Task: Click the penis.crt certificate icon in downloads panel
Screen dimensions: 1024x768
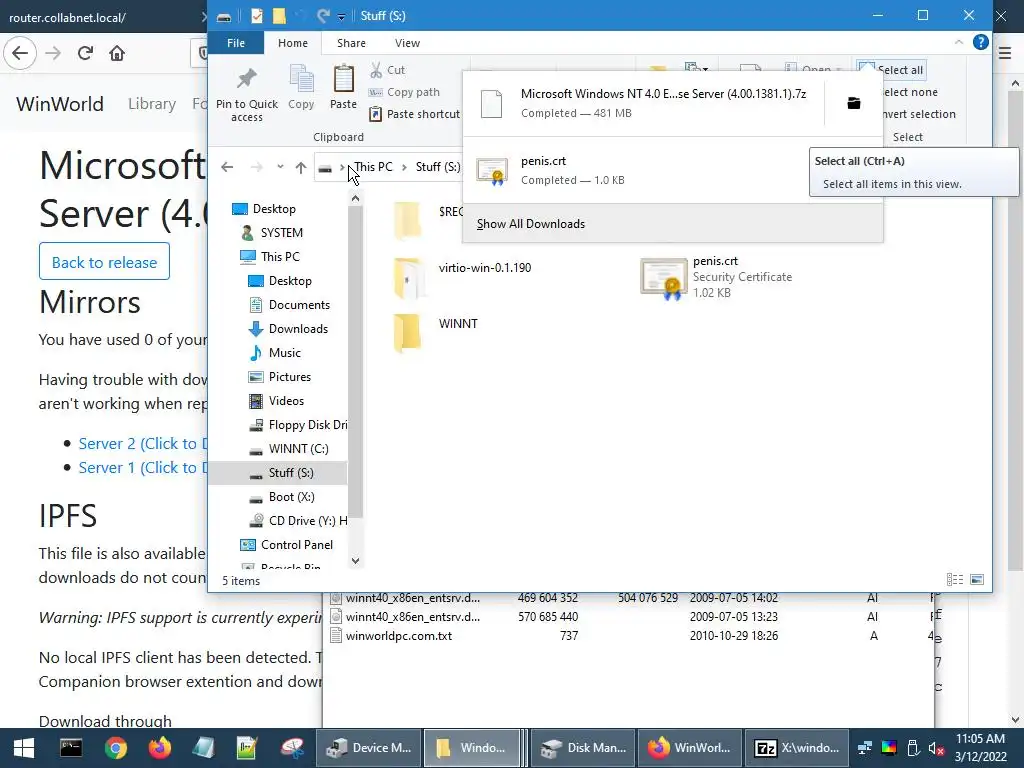Action: [492, 171]
